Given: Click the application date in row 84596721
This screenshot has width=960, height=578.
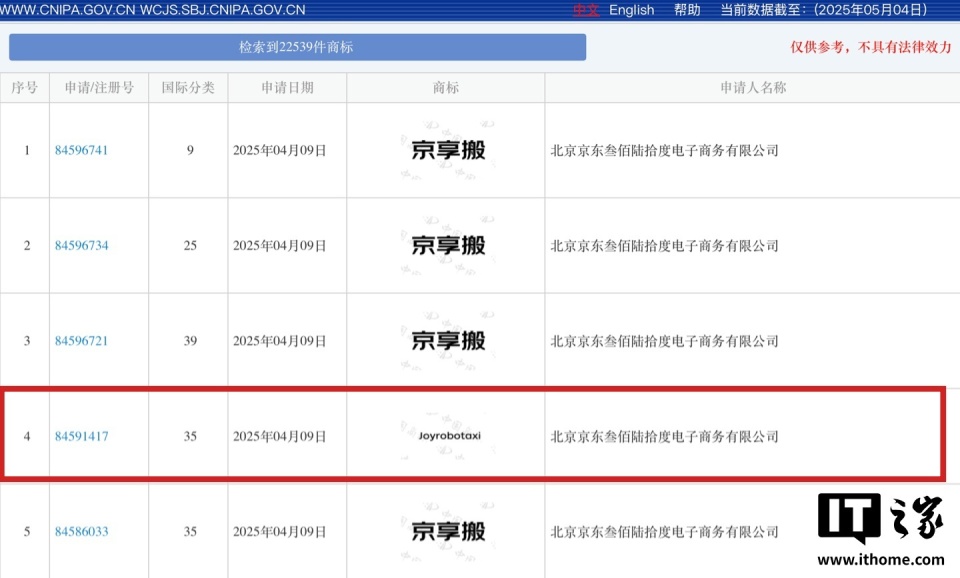Looking at the screenshot, I should (x=279, y=341).
